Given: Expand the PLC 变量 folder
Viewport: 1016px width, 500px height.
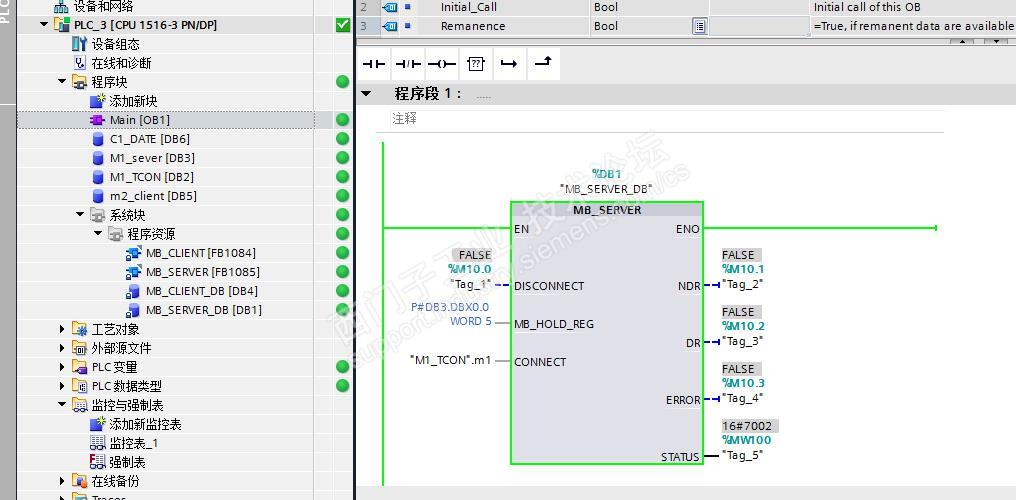Looking at the screenshot, I should click(62, 367).
